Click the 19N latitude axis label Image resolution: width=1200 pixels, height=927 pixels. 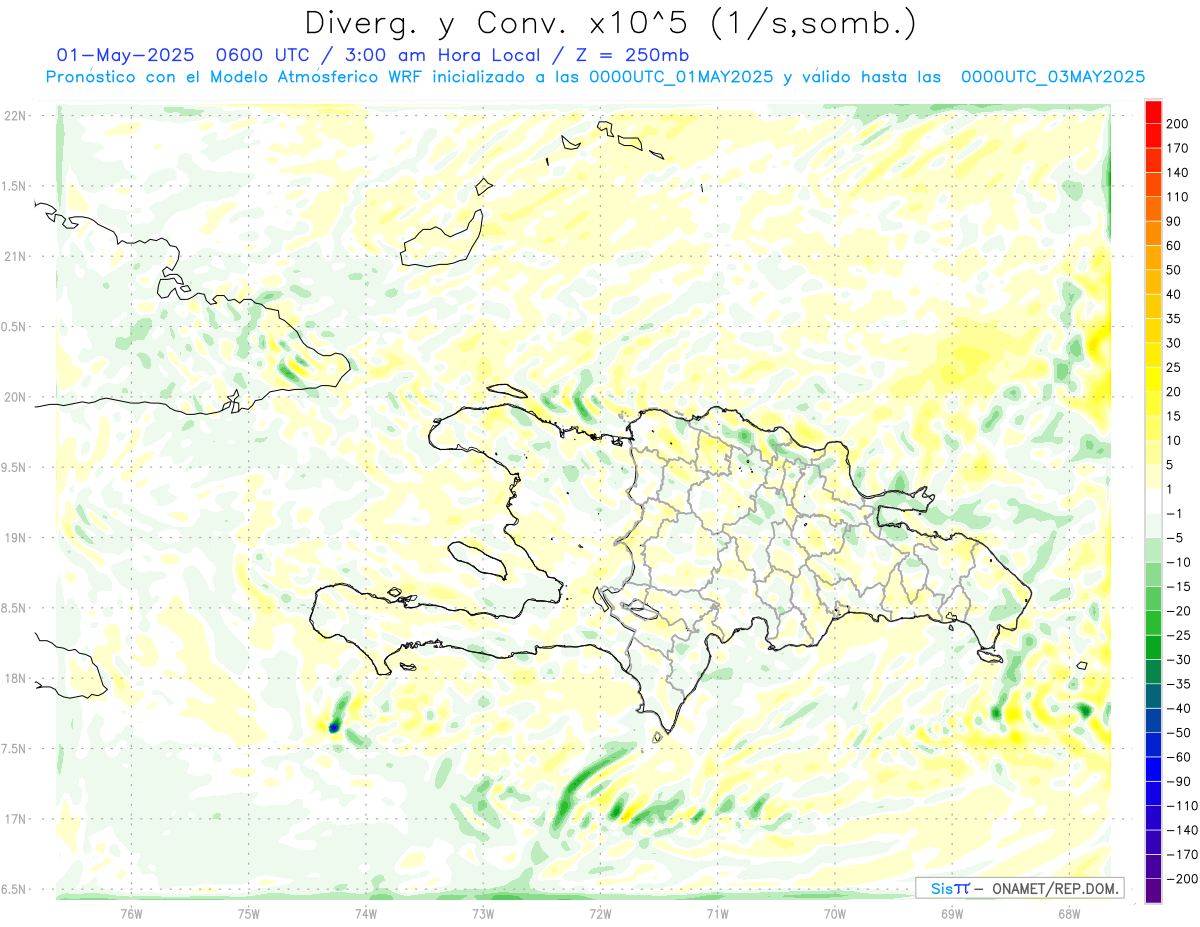coord(15,538)
